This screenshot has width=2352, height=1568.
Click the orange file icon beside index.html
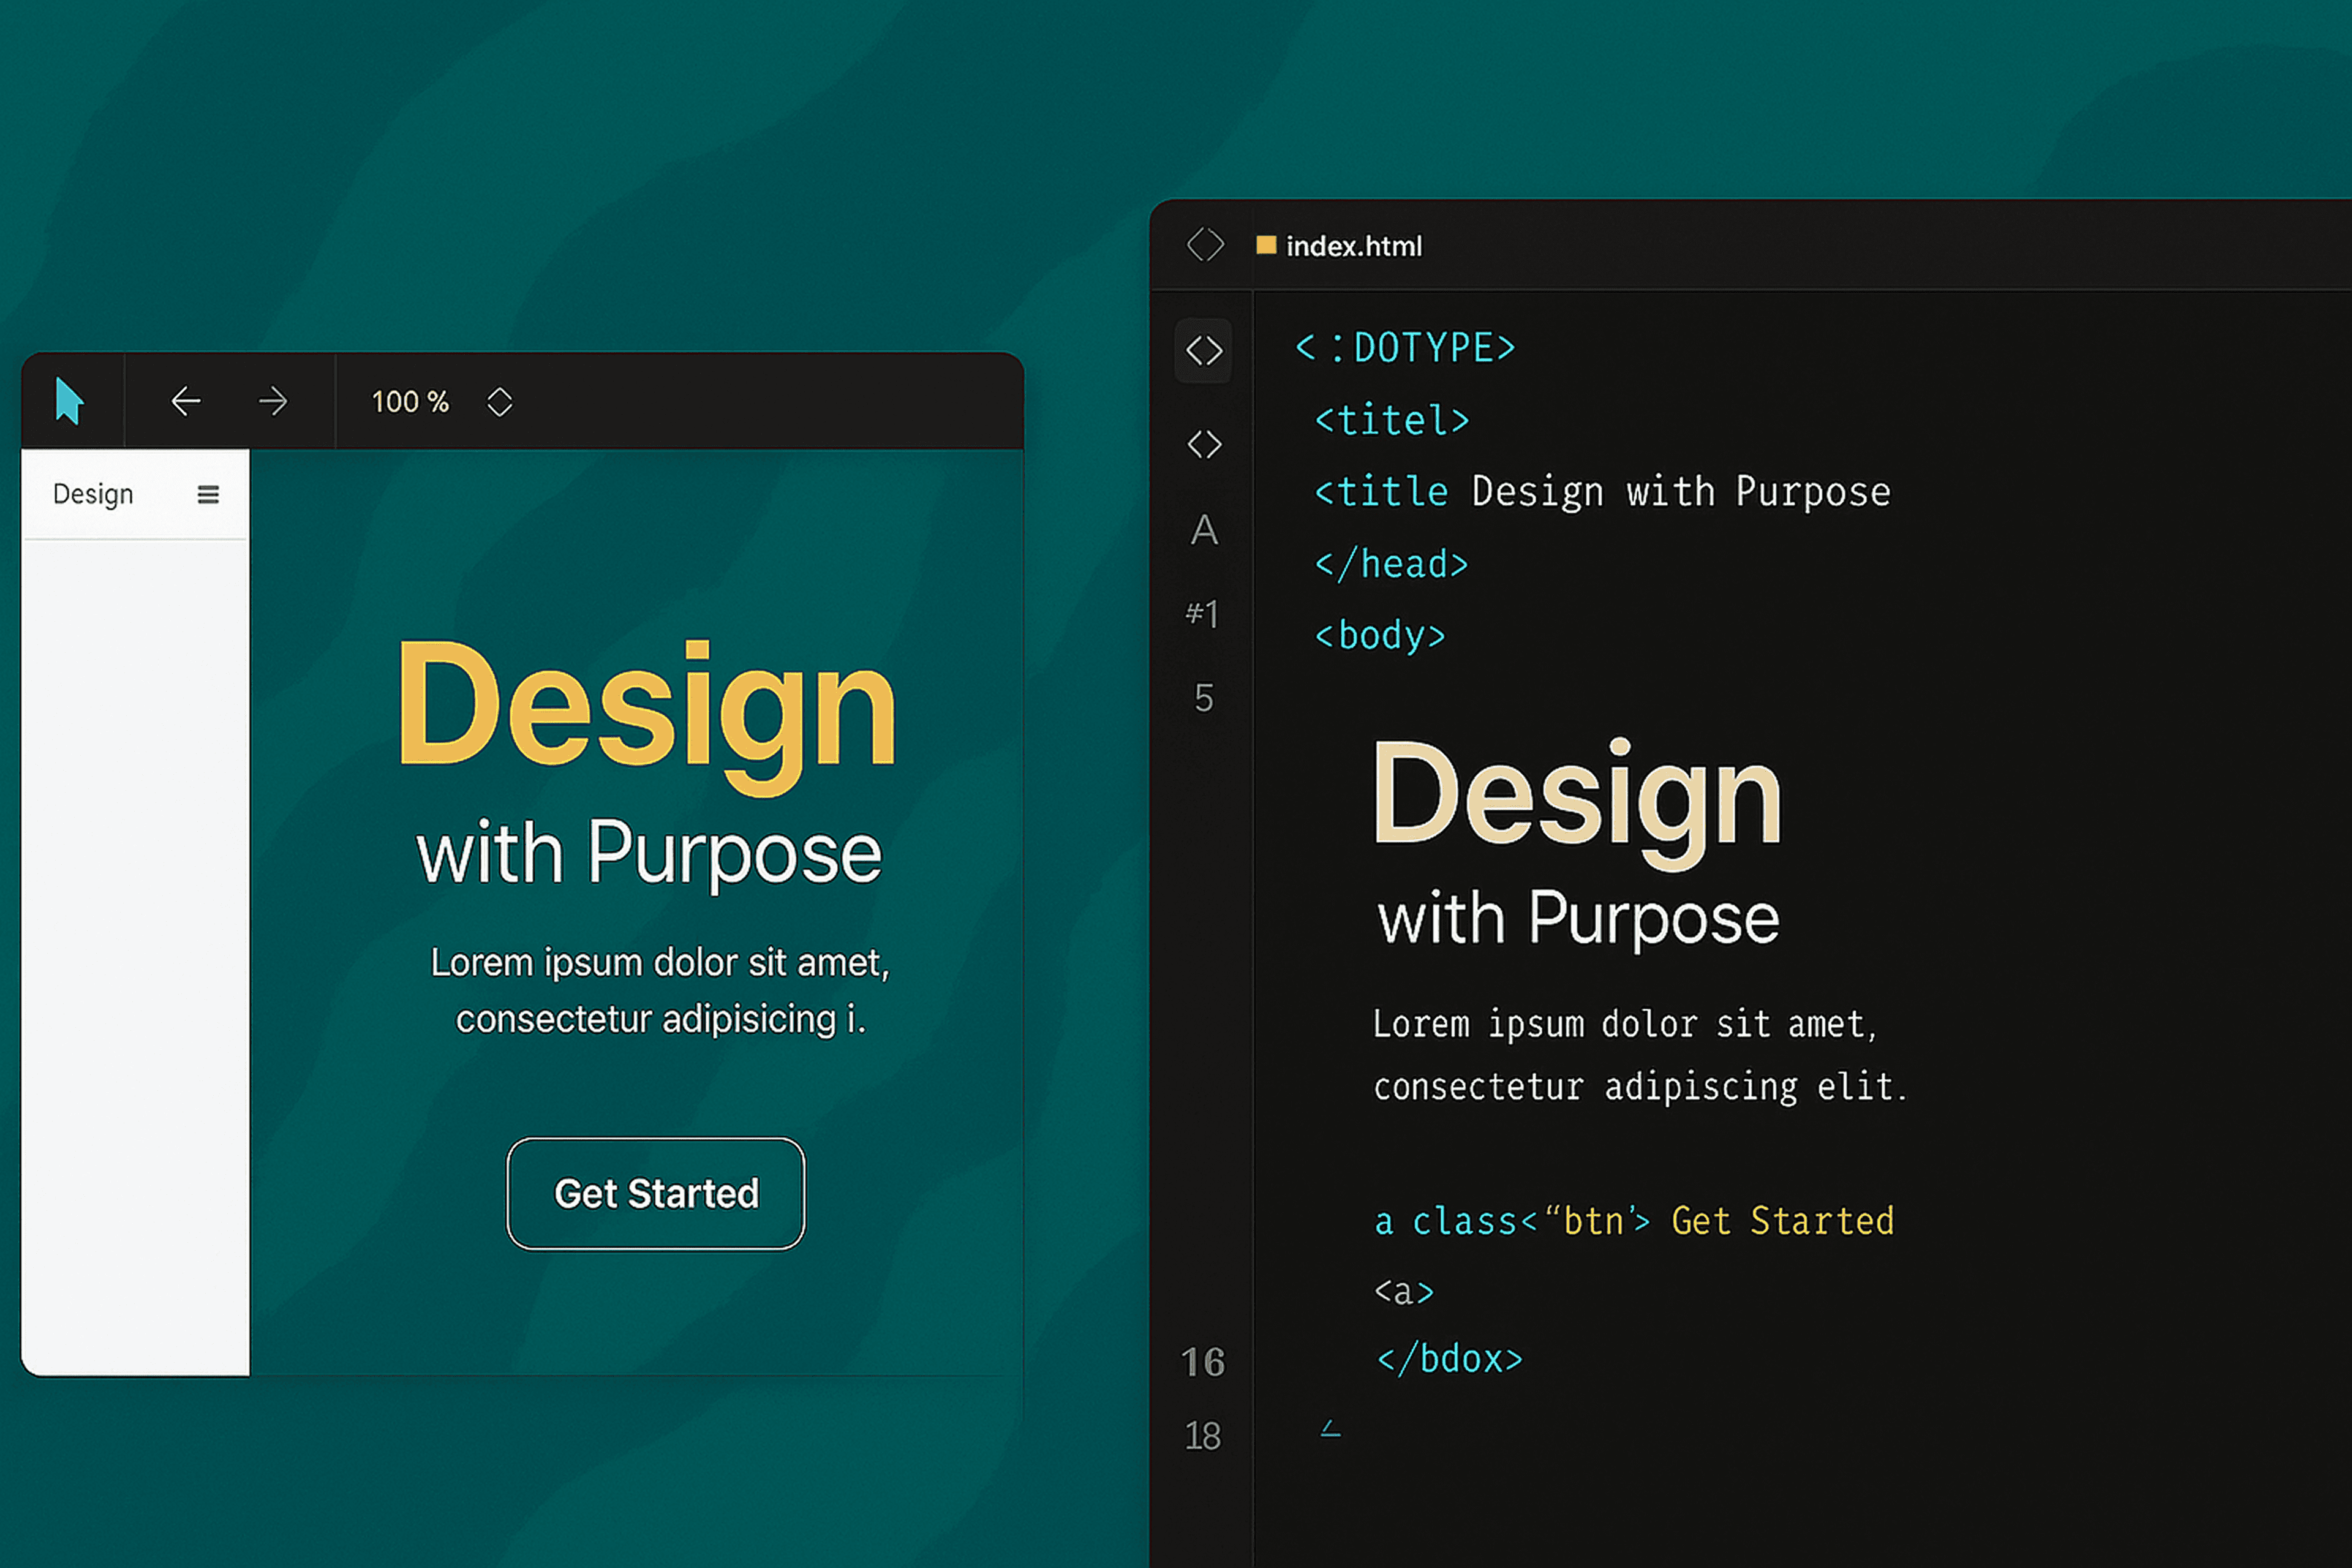1266,245
